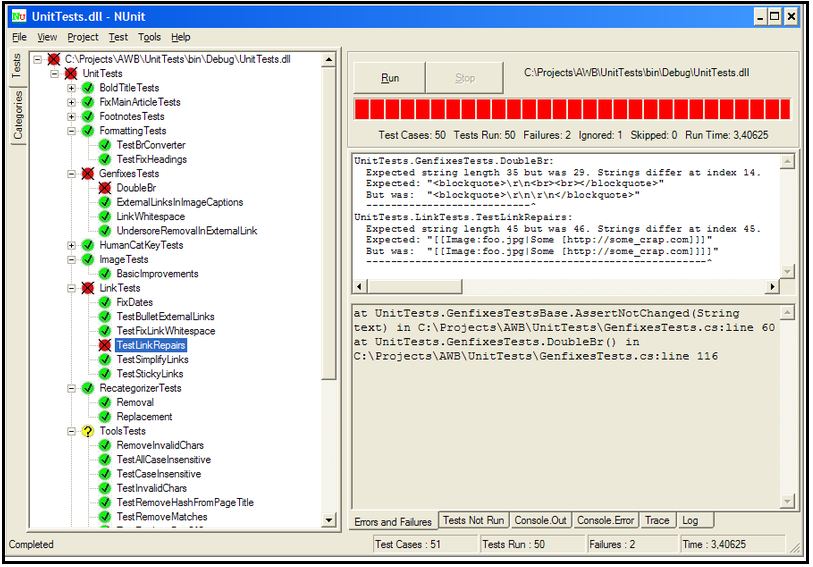
Task: Switch to the Tests Not Run tab
Action: (x=473, y=520)
